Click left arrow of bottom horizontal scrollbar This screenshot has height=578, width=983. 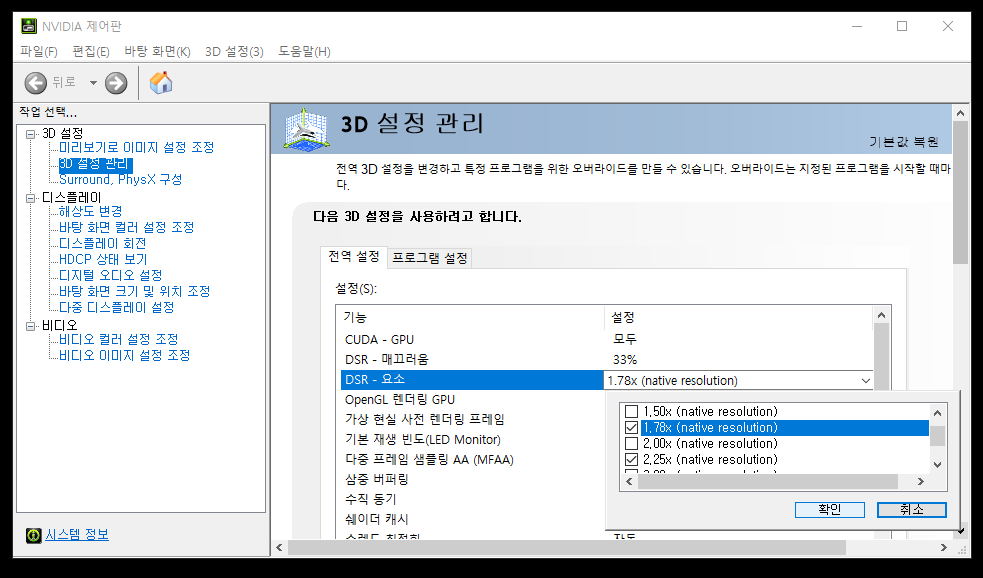pos(280,547)
